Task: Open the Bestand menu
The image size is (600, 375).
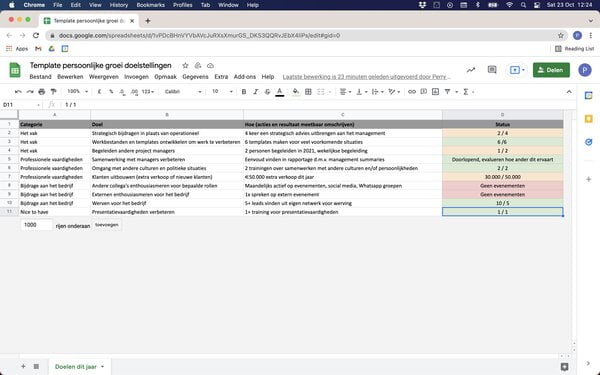Action: click(40, 77)
